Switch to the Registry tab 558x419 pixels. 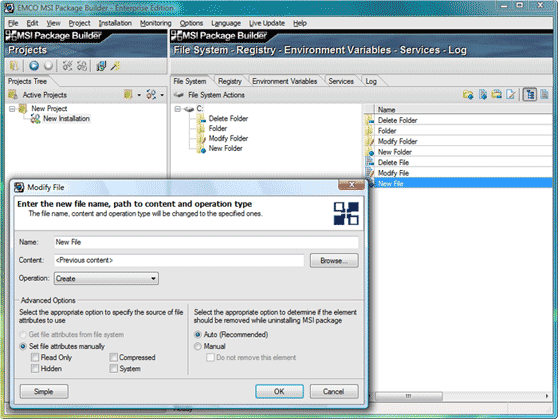click(230, 82)
